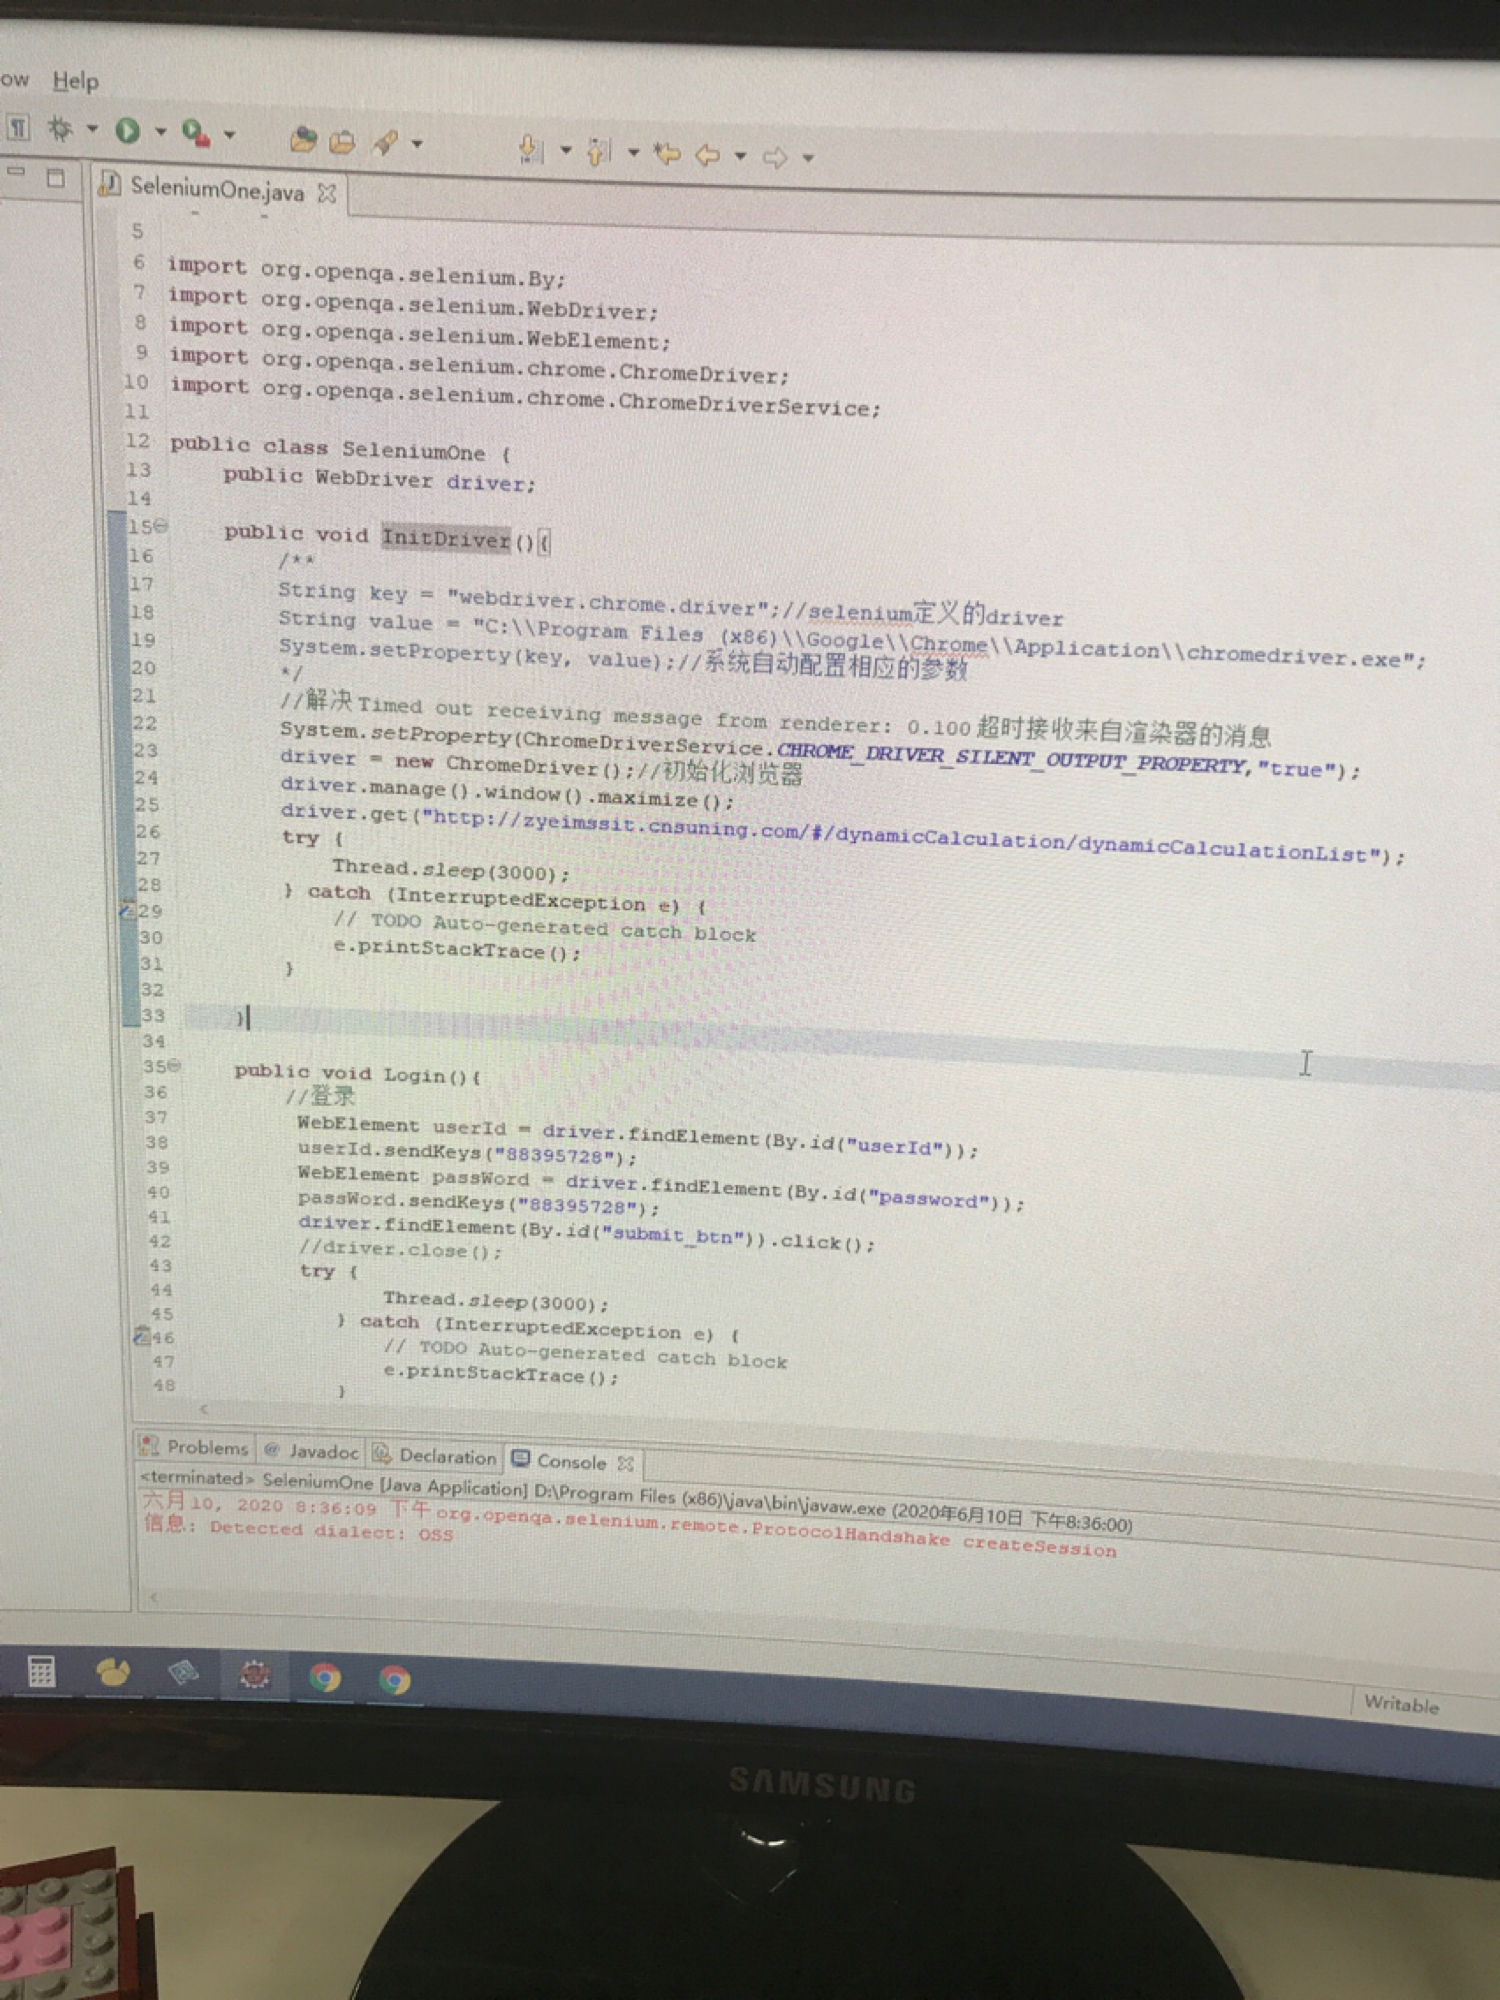Click the task marker beside line 46
This screenshot has width=1500, height=2000.
[141, 1336]
